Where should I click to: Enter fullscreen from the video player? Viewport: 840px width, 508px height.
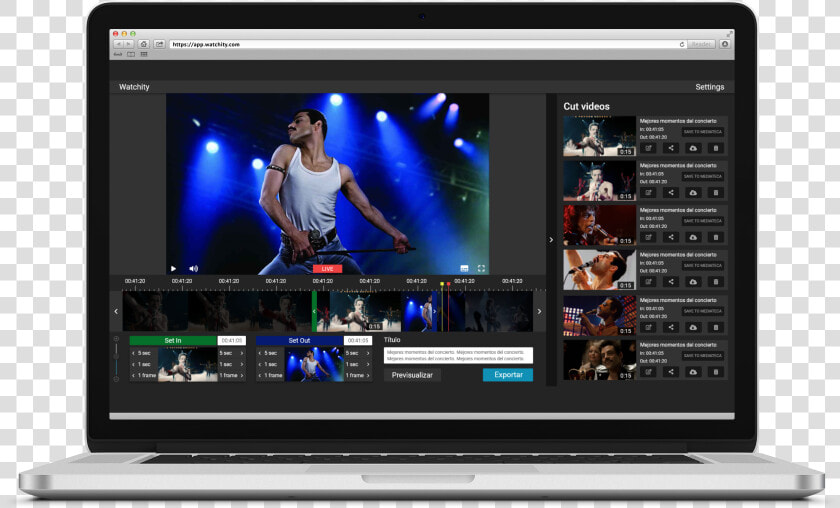[x=481, y=268]
